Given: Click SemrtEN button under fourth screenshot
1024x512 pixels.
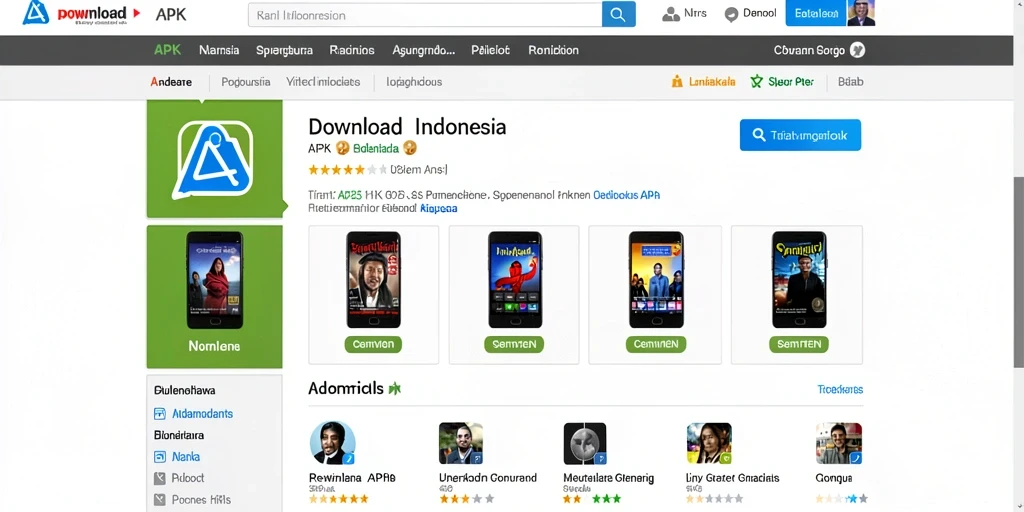Looking at the screenshot, I should pyautogui.click(x=799, y=344).
